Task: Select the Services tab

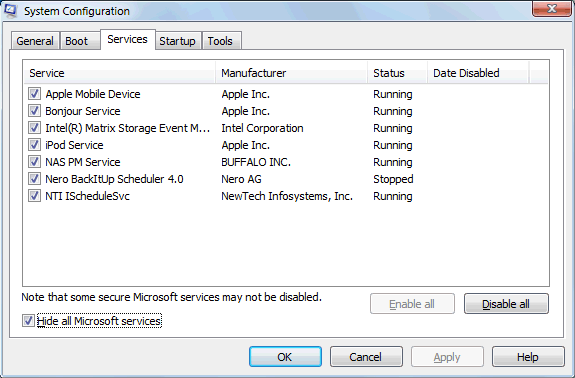Action: [127, 39]
